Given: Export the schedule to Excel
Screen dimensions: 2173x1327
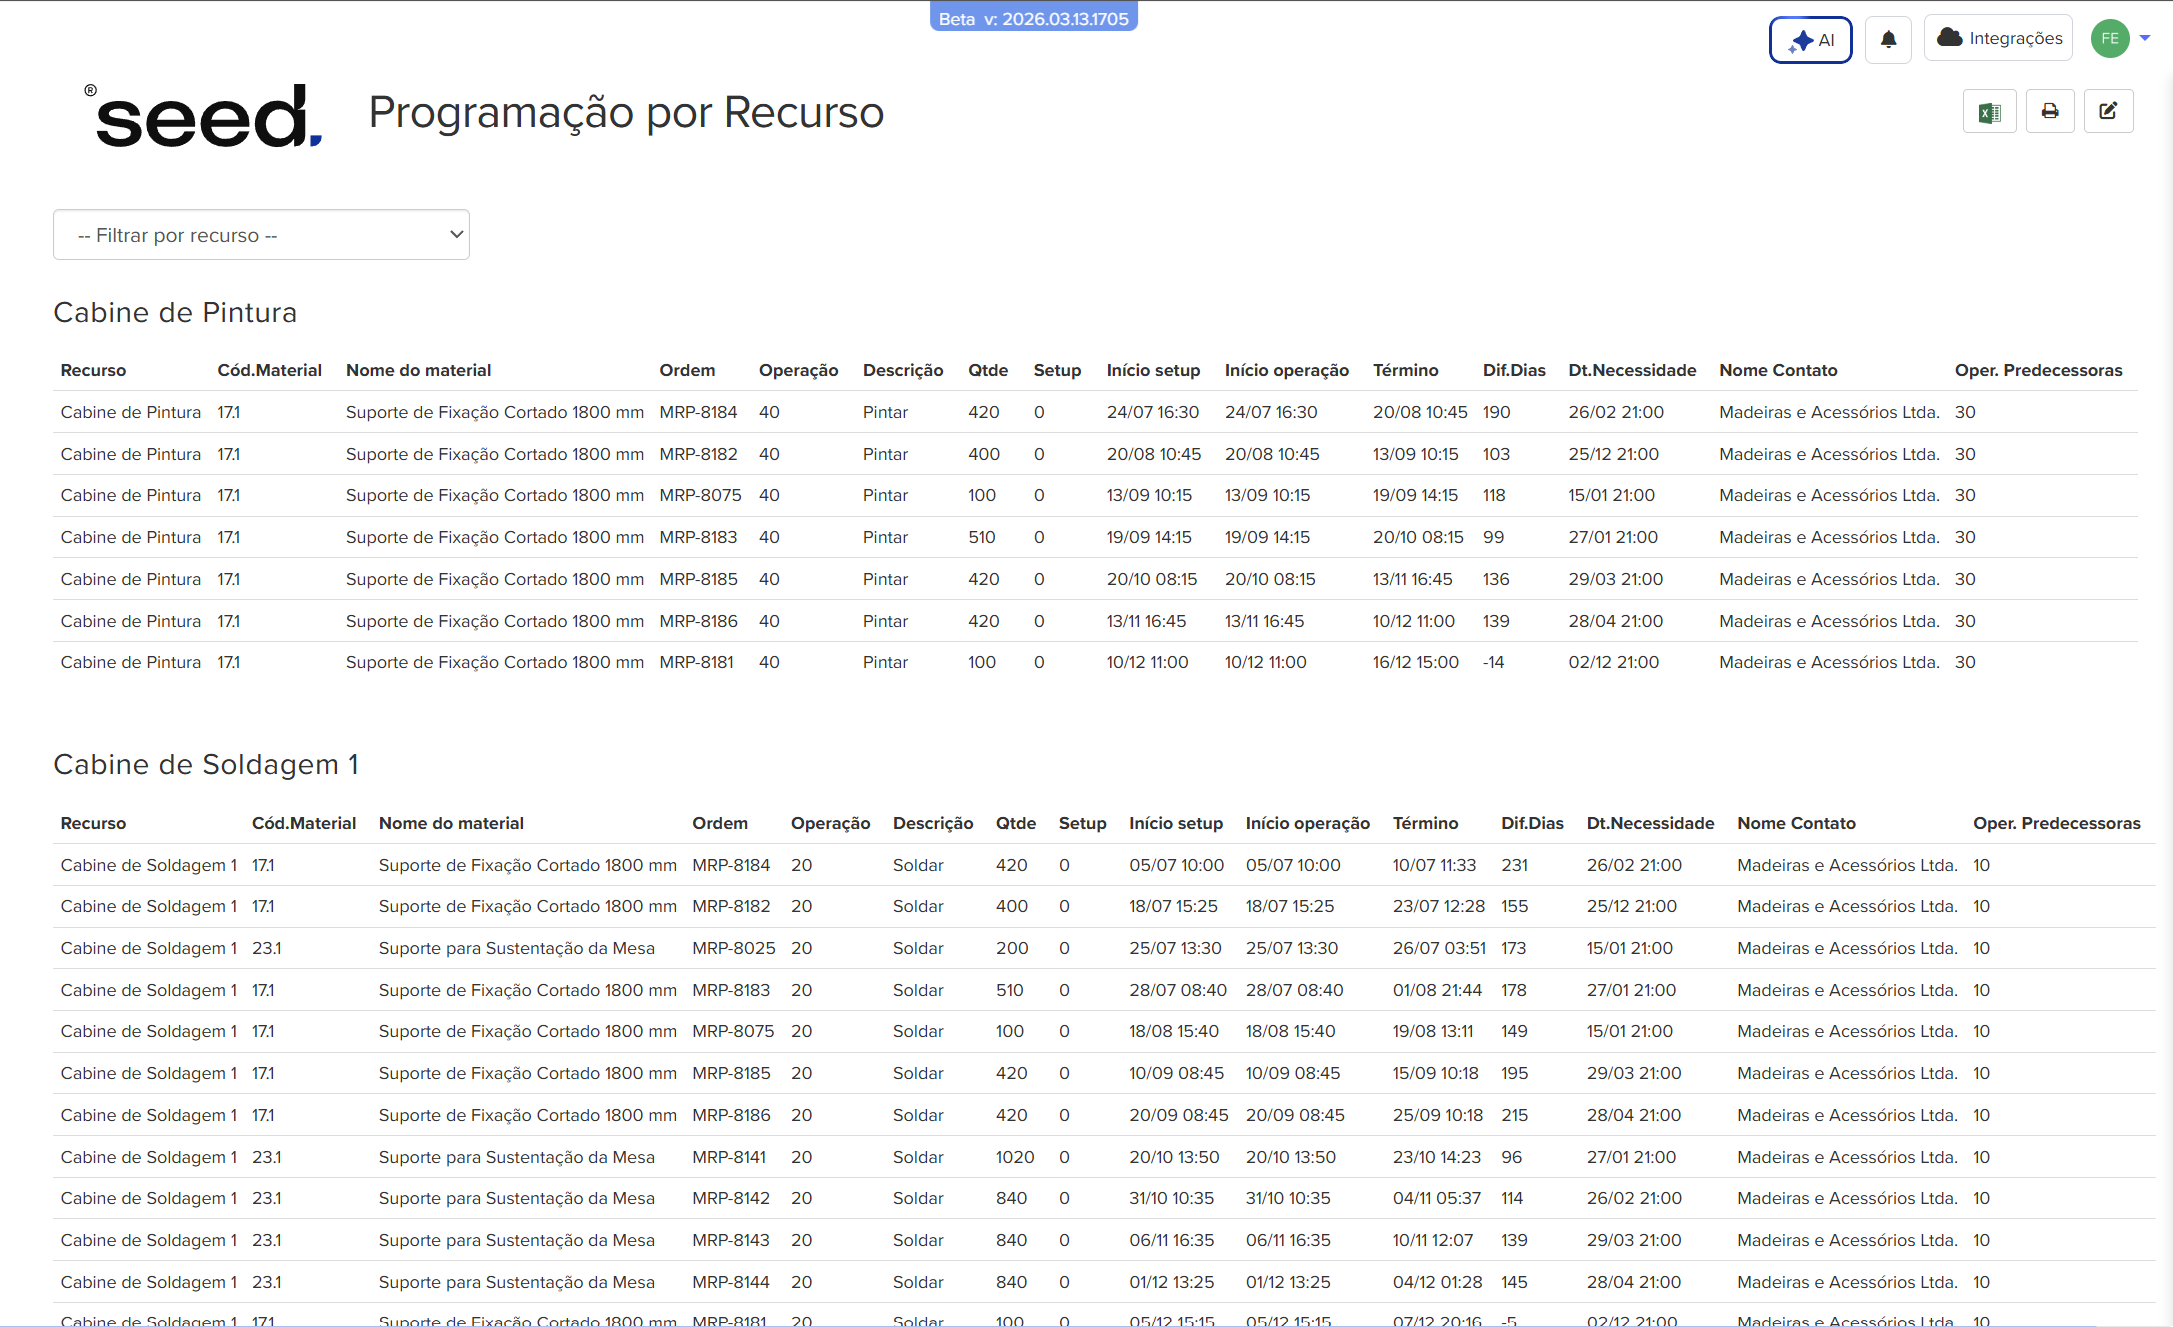Looking at the screenshot, I should coord(1989,111).
